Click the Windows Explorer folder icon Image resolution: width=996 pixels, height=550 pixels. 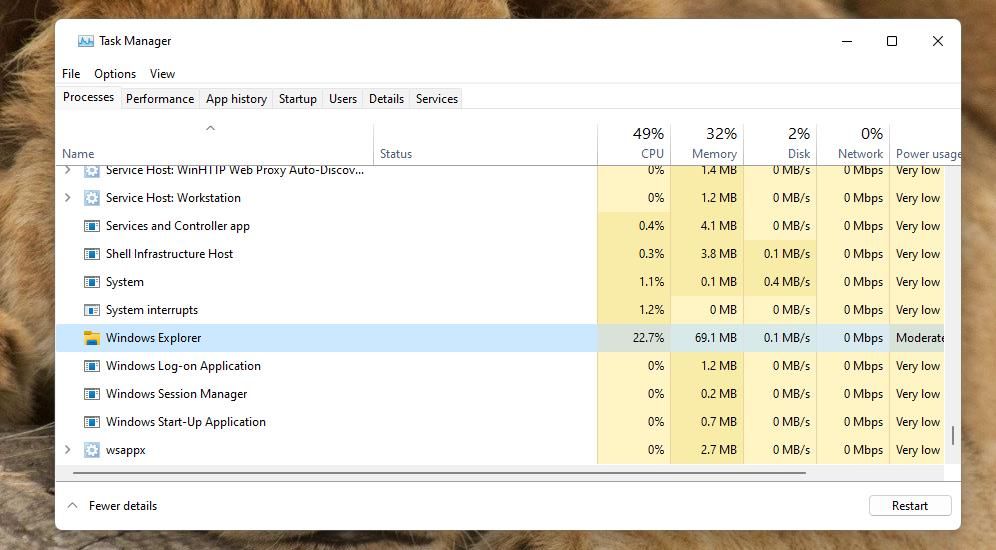tap(92, 338)
